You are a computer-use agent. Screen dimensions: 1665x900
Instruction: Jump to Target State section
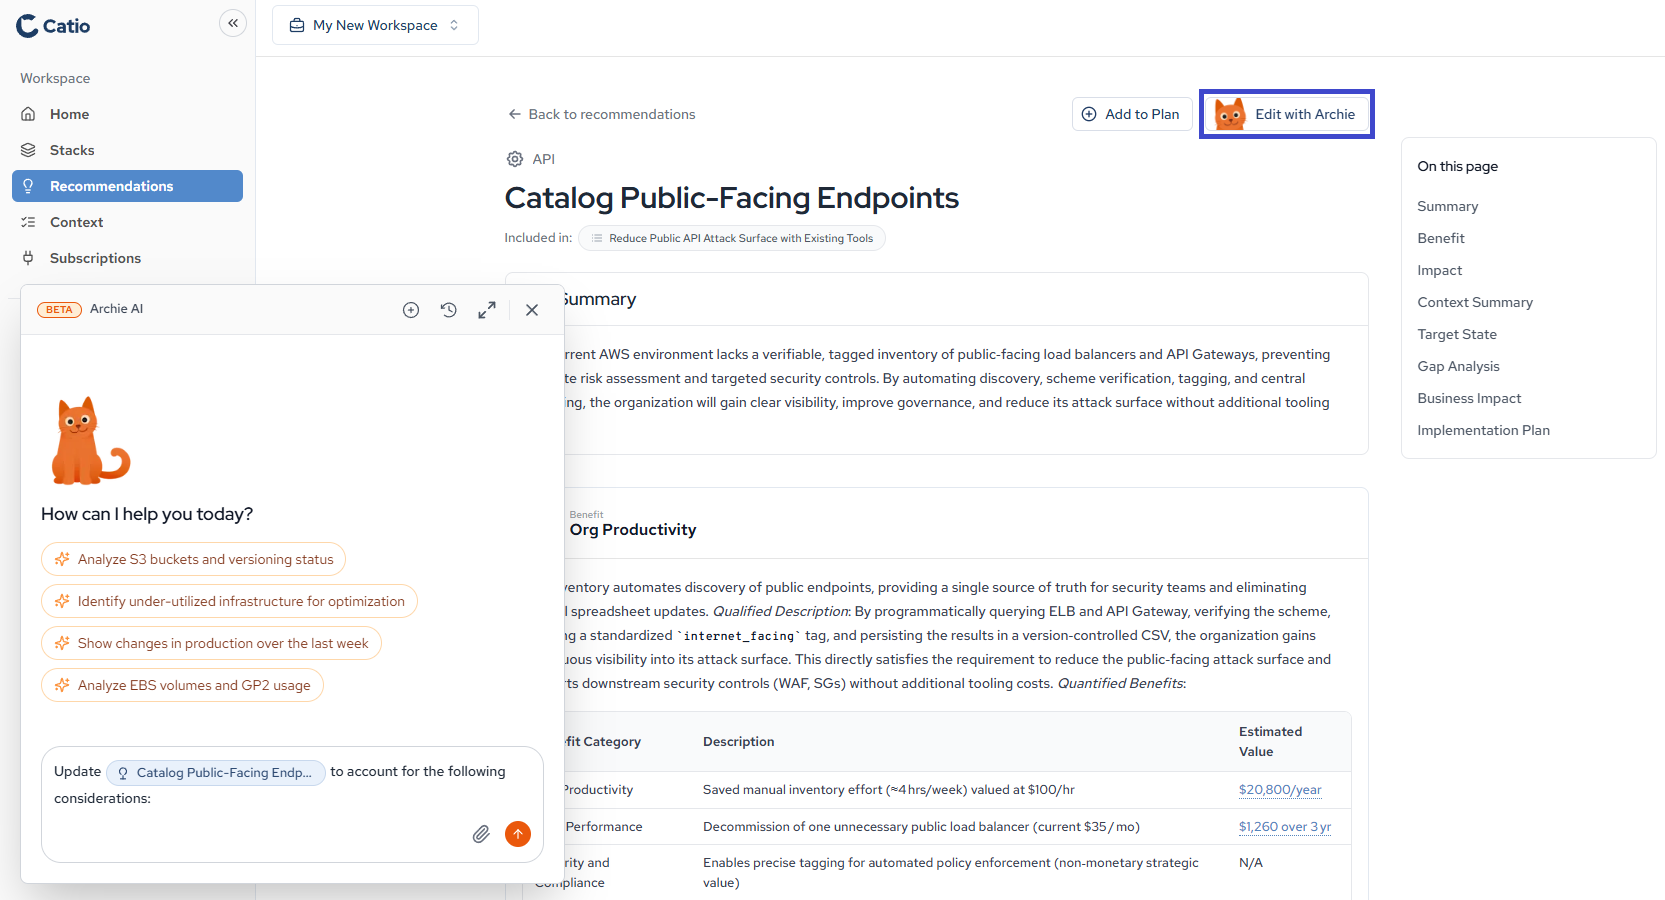click(x=1456, y=334)
